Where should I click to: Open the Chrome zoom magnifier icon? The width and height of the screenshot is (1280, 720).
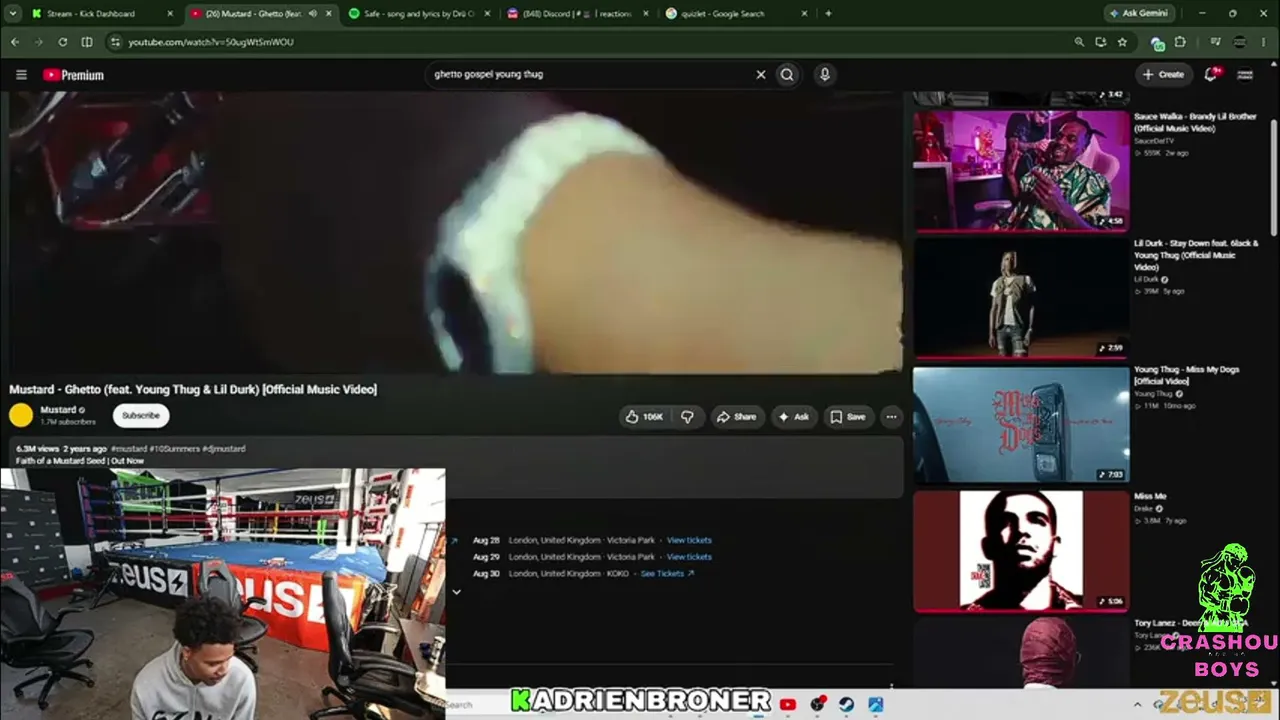coord(1079,42)
